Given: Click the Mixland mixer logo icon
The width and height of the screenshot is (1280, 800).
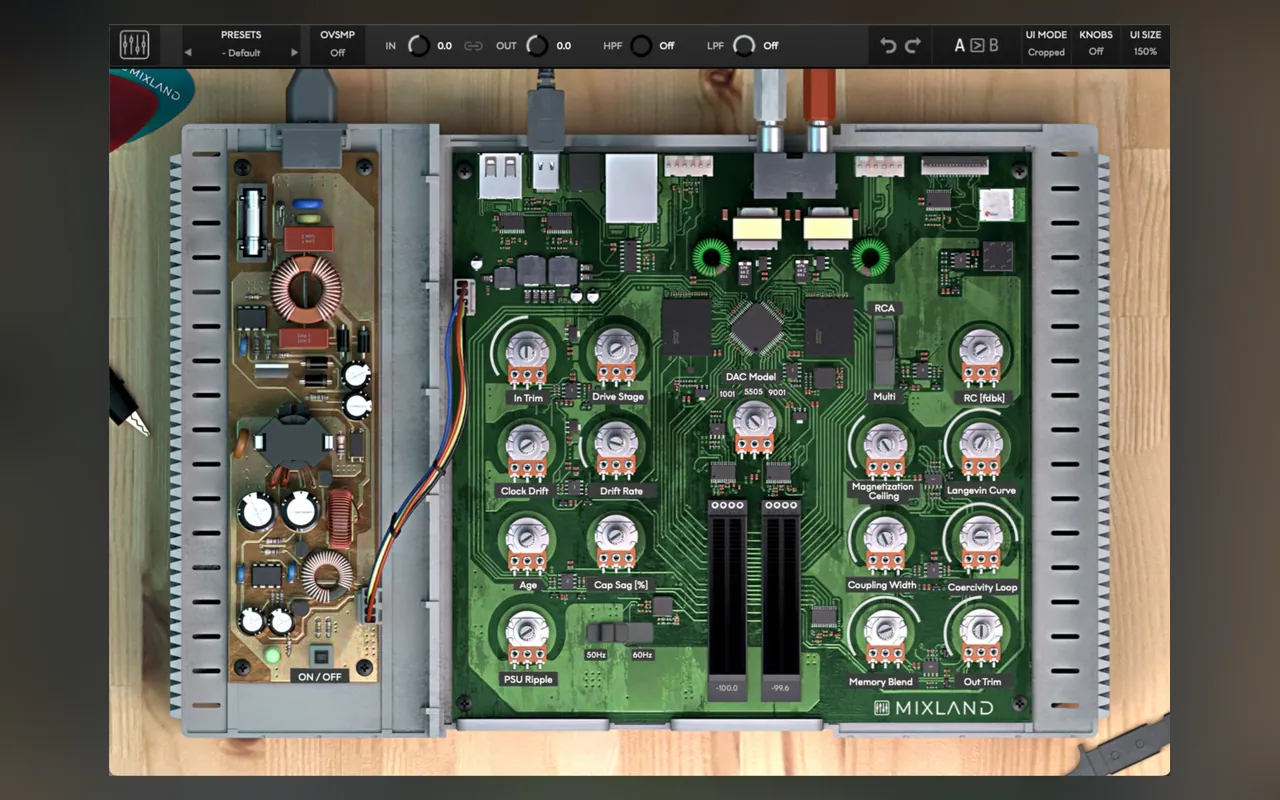Looking at the screenshot, I should pos(134,45).
